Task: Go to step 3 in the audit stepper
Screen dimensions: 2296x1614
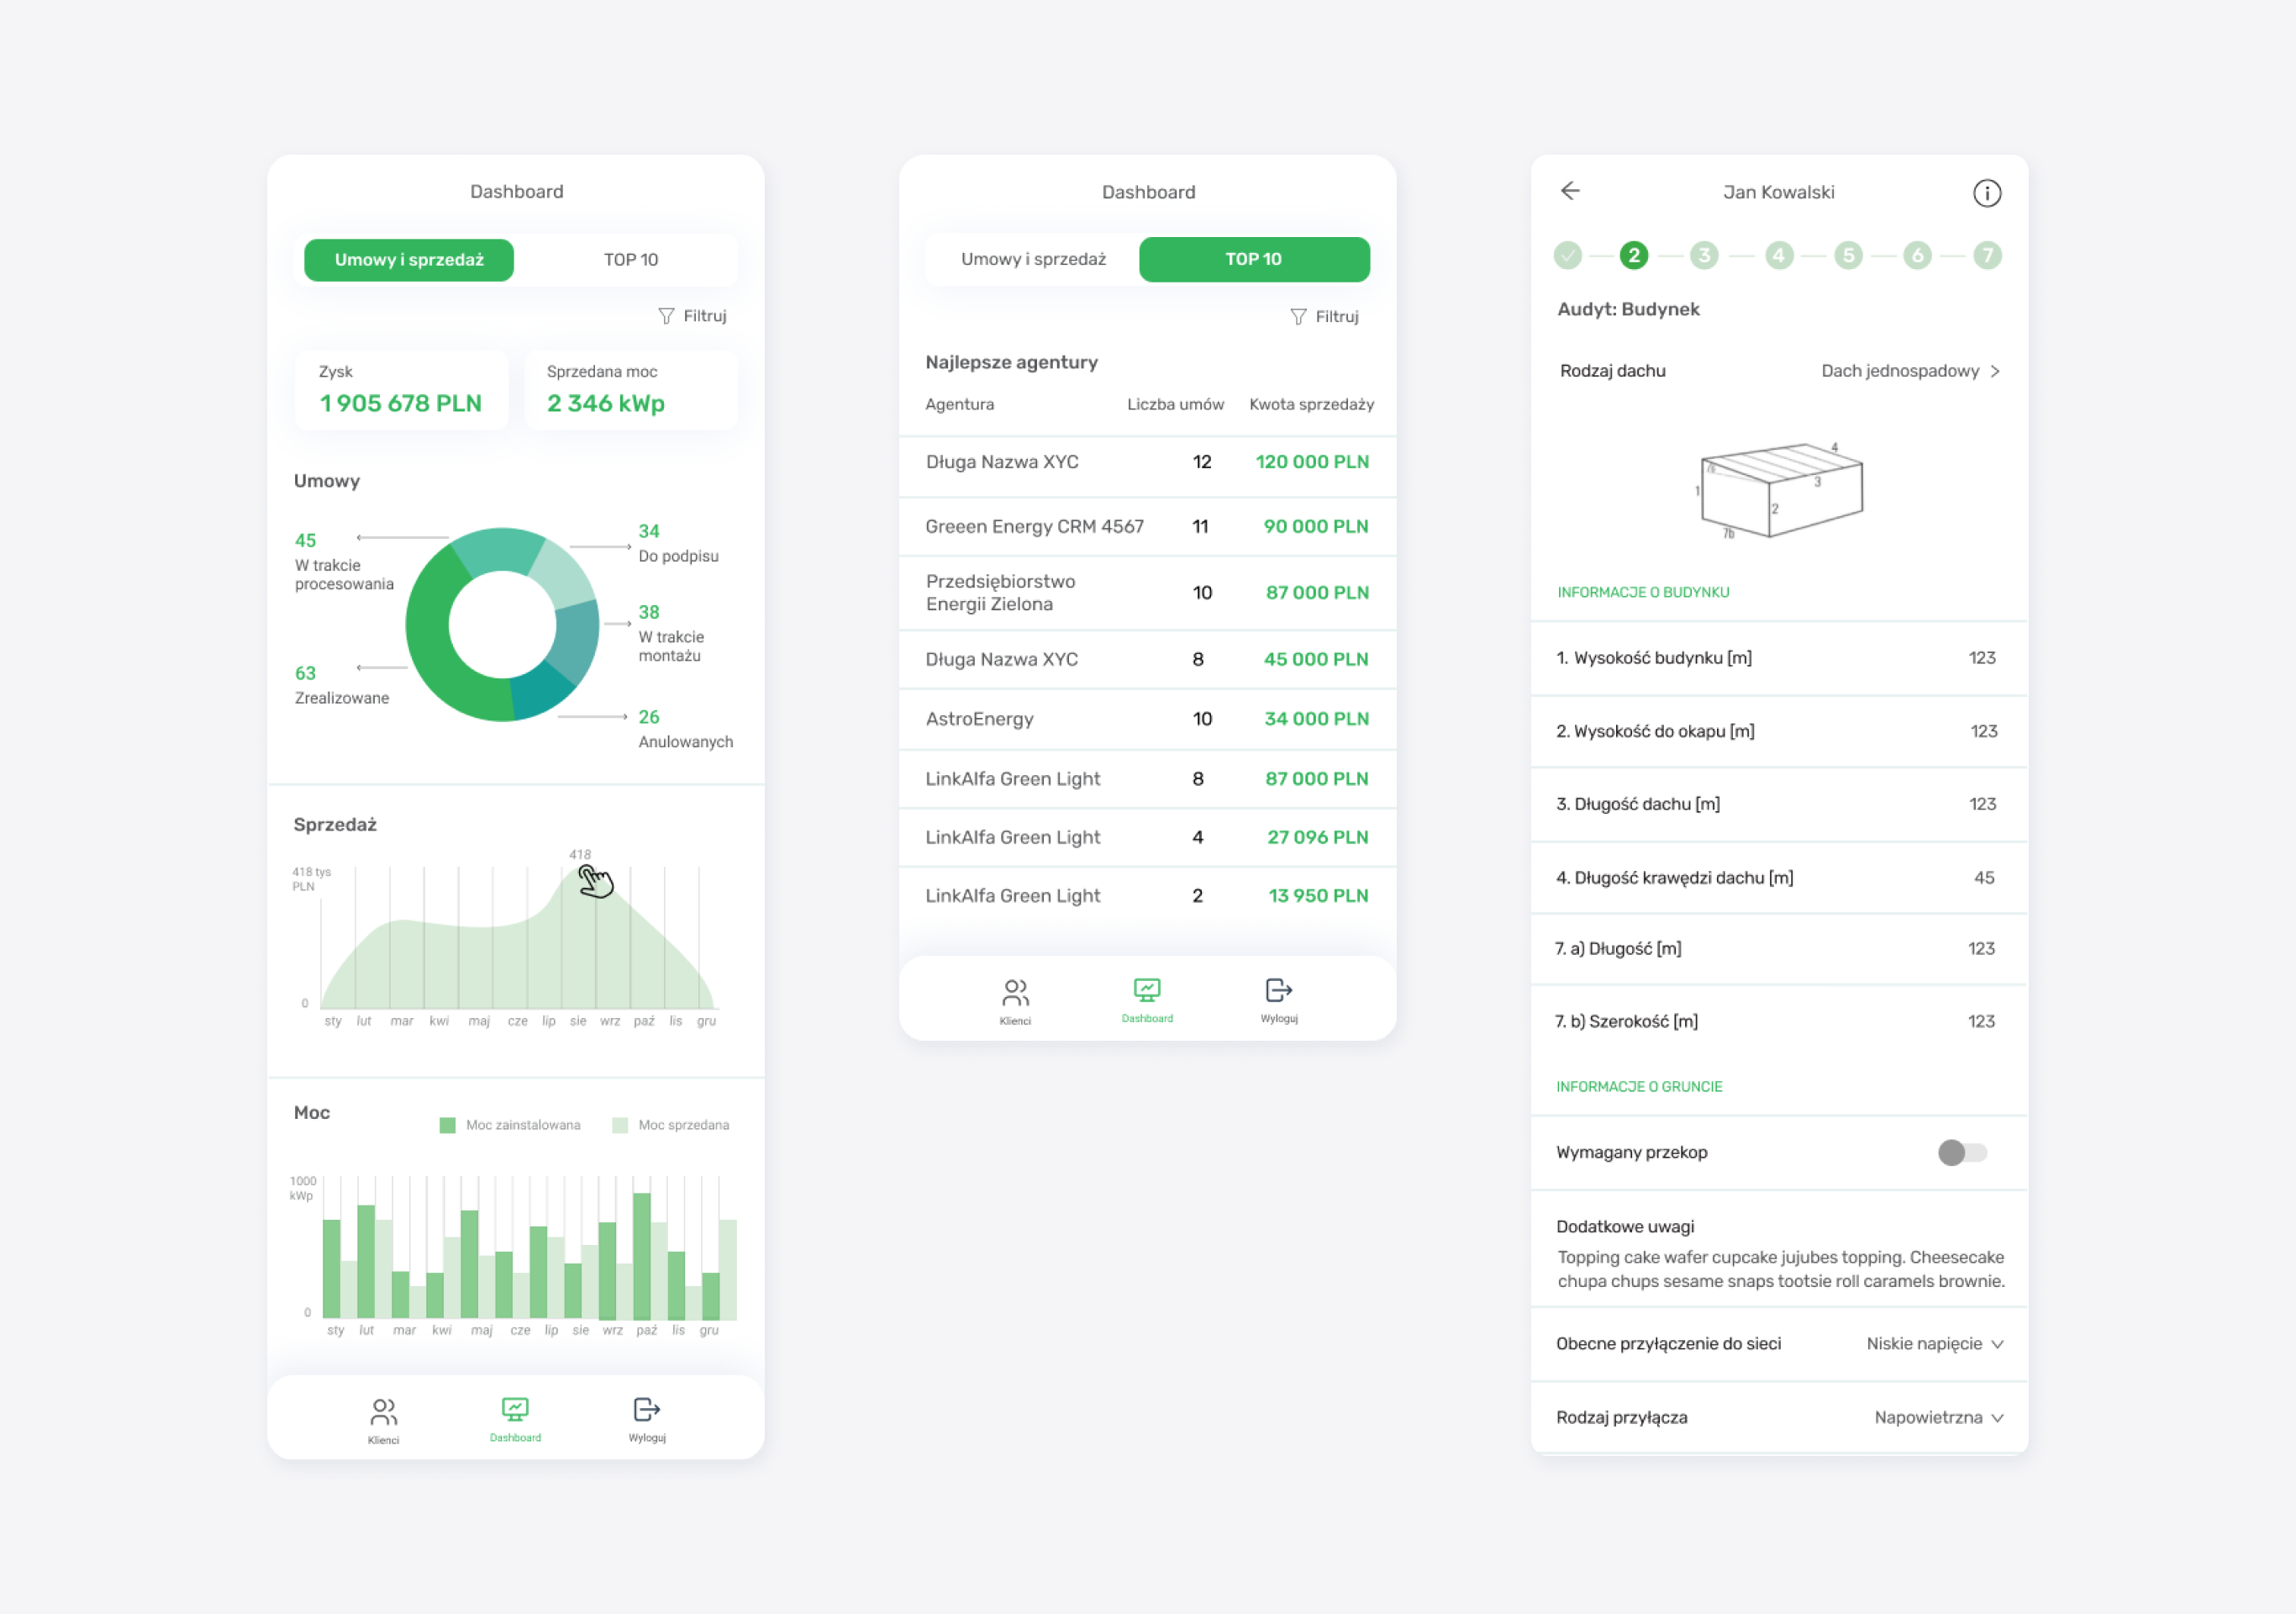Action: [1704, 256]
